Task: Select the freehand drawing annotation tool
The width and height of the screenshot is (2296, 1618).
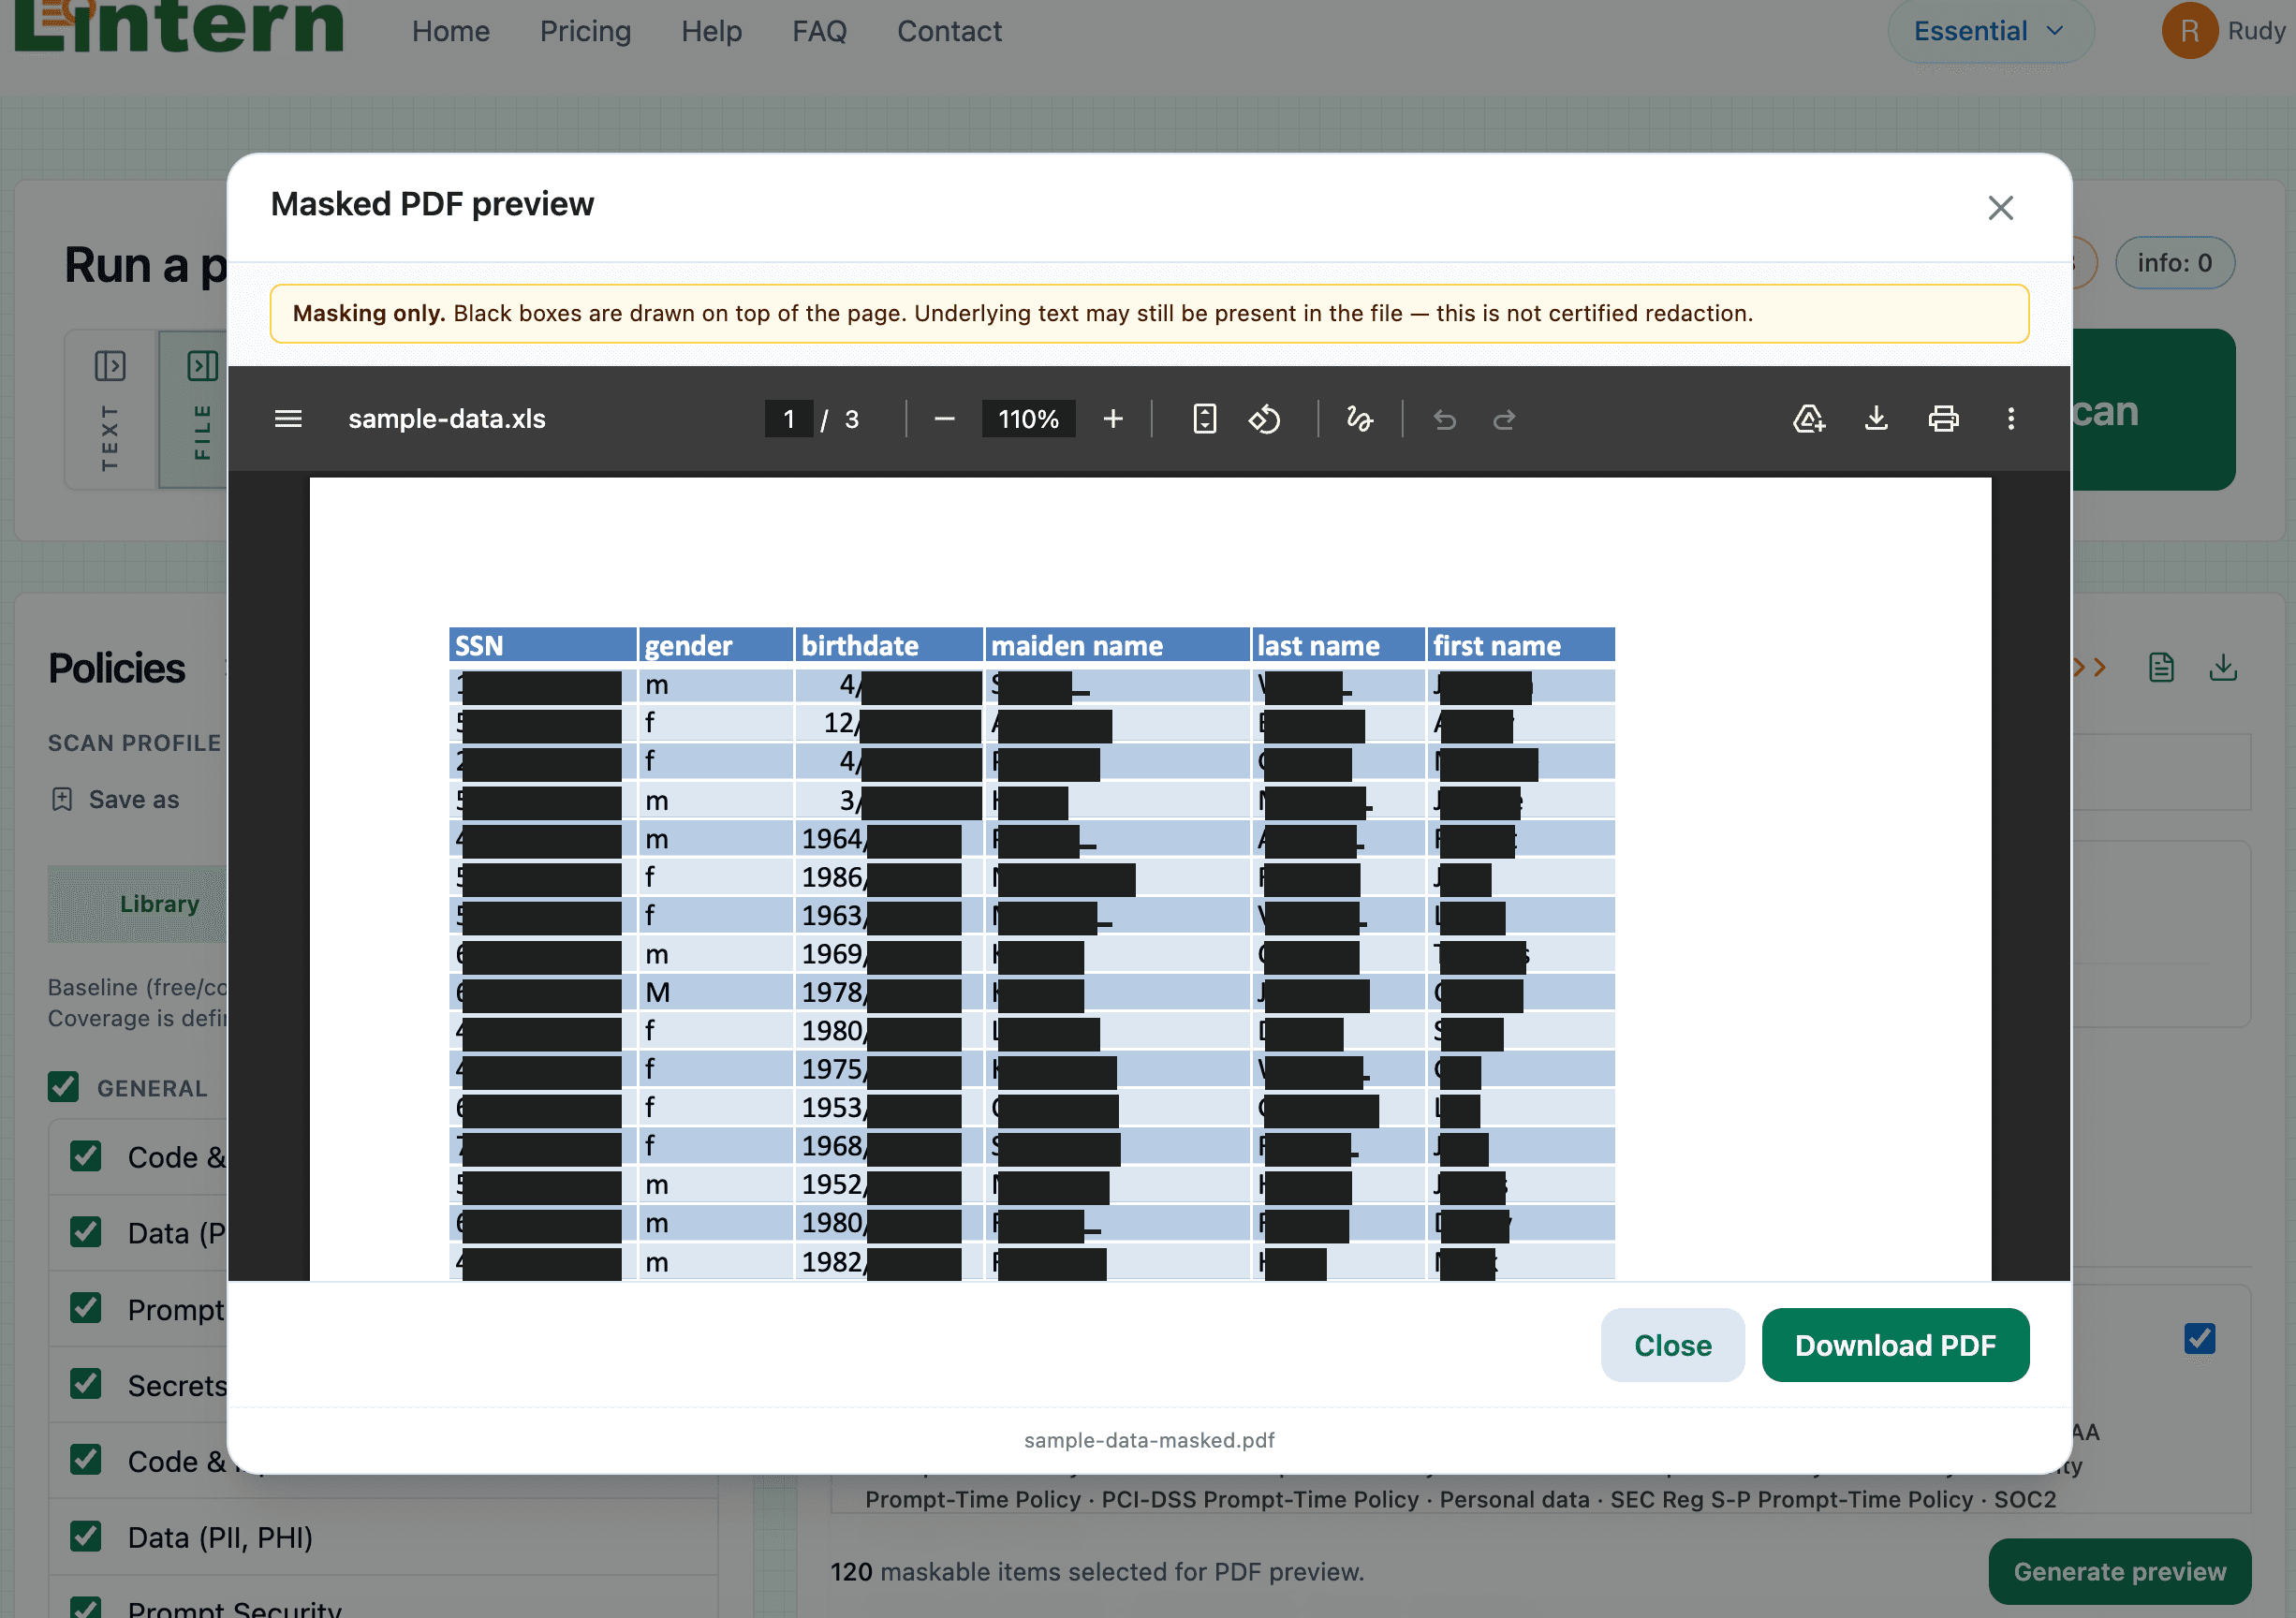Action: (1360, 419)
